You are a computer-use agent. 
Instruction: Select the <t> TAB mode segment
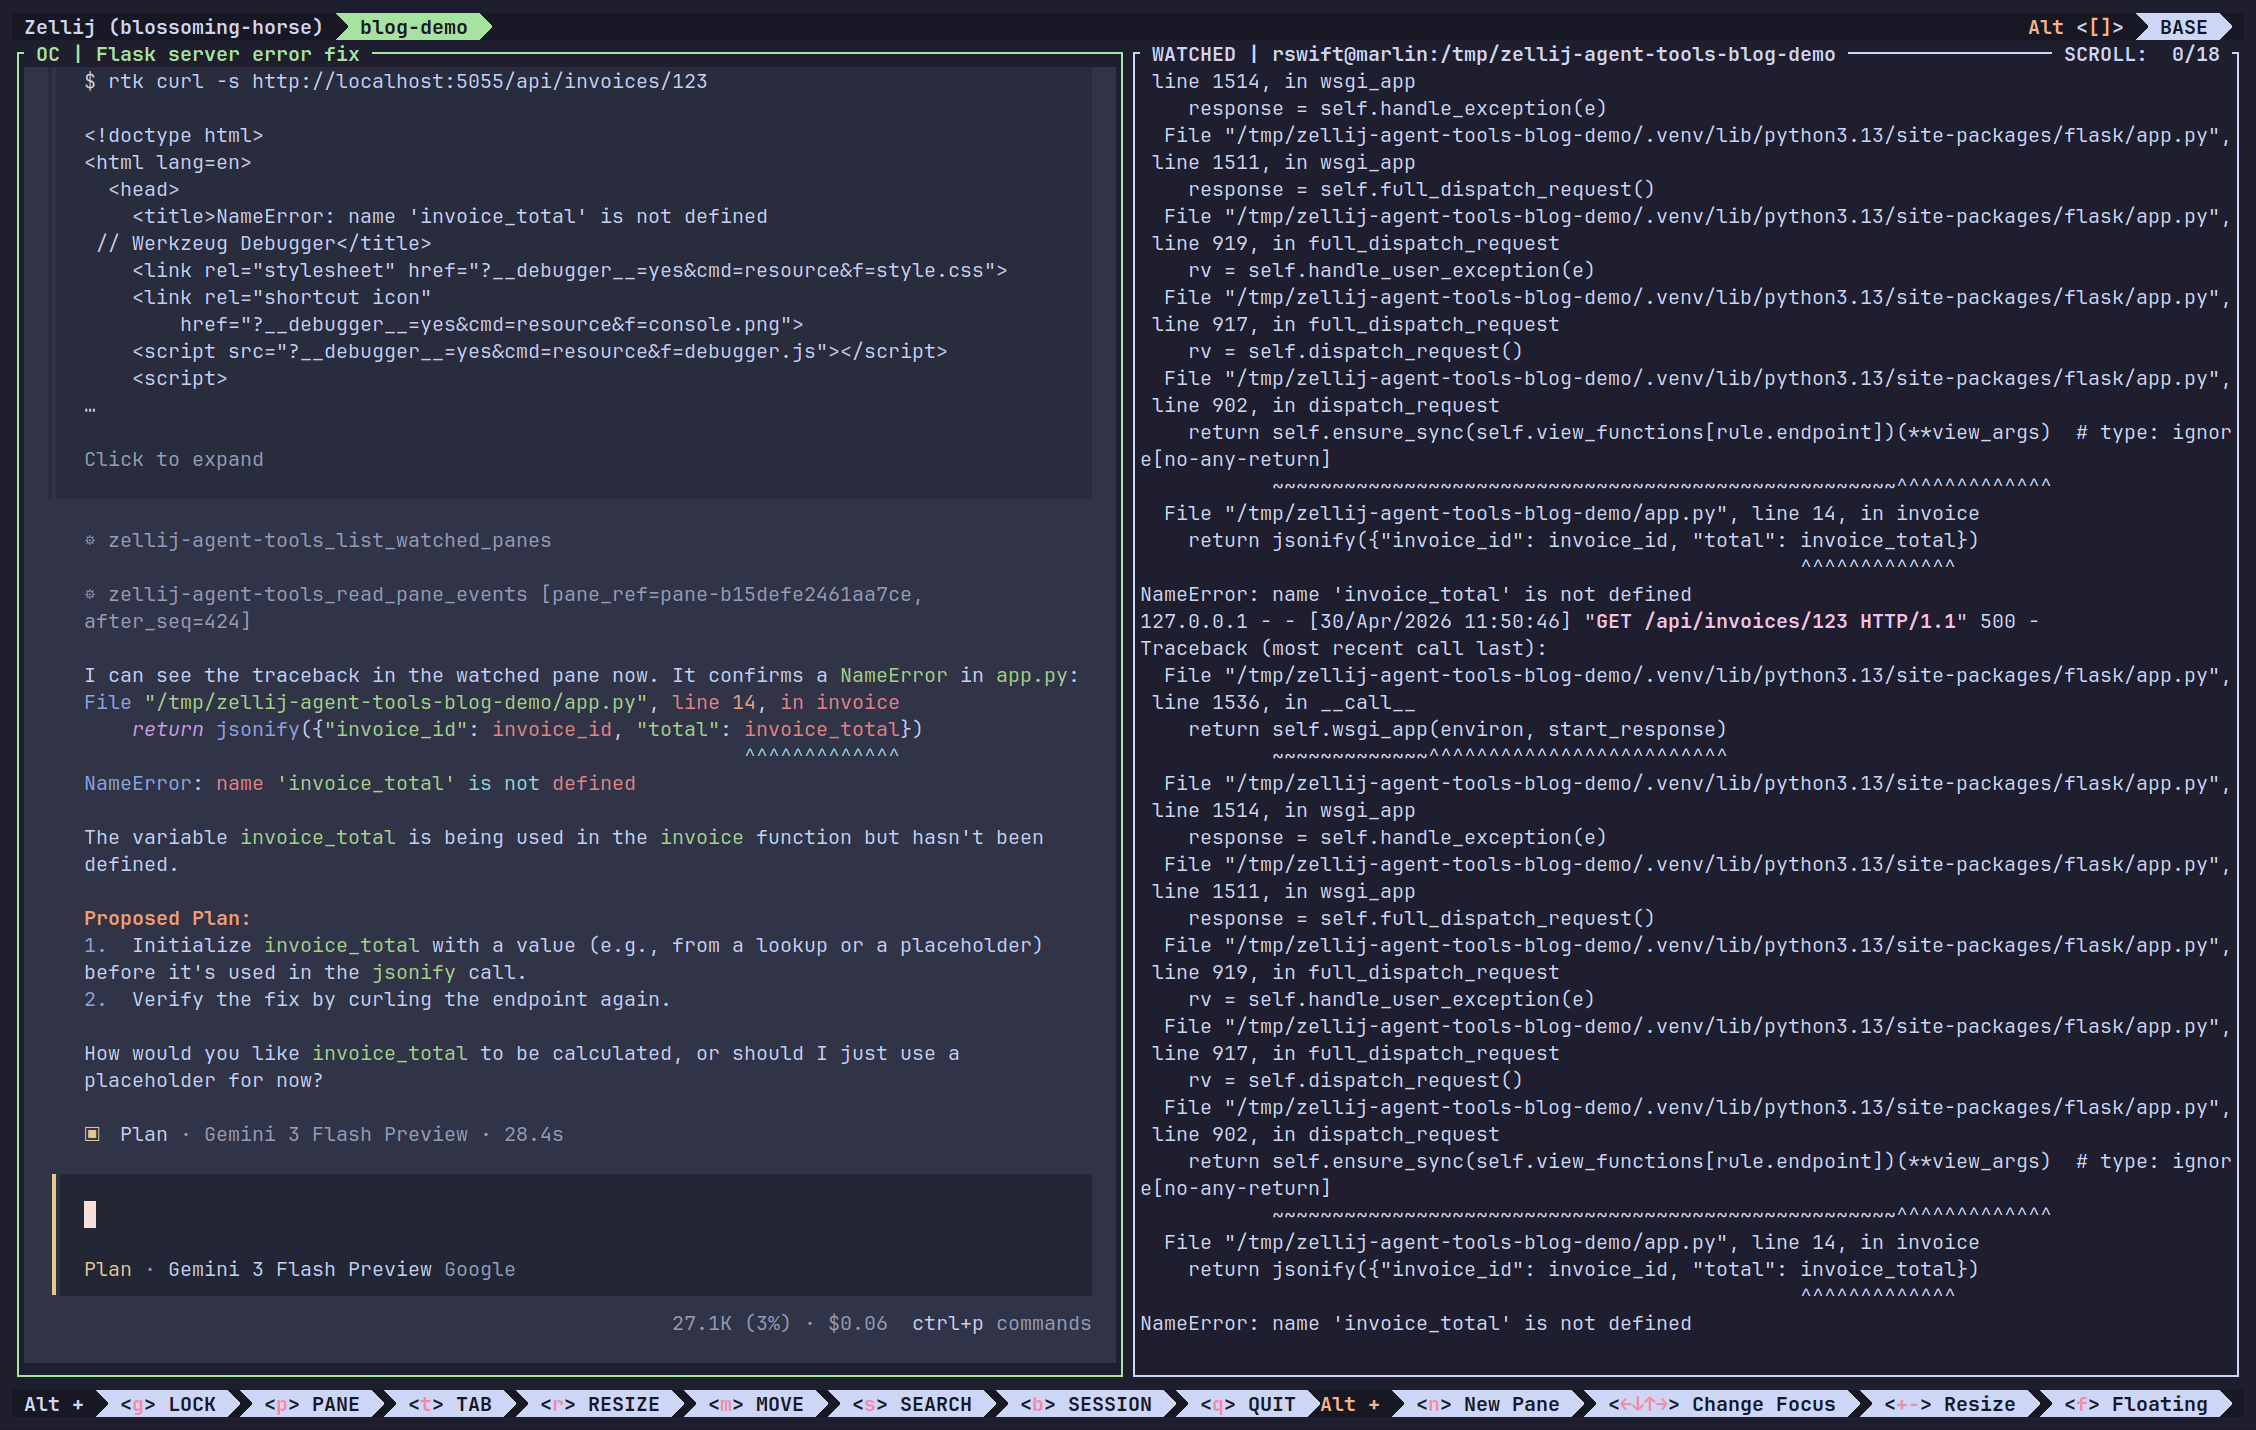pyautogui.click(x=450, y=1404)
